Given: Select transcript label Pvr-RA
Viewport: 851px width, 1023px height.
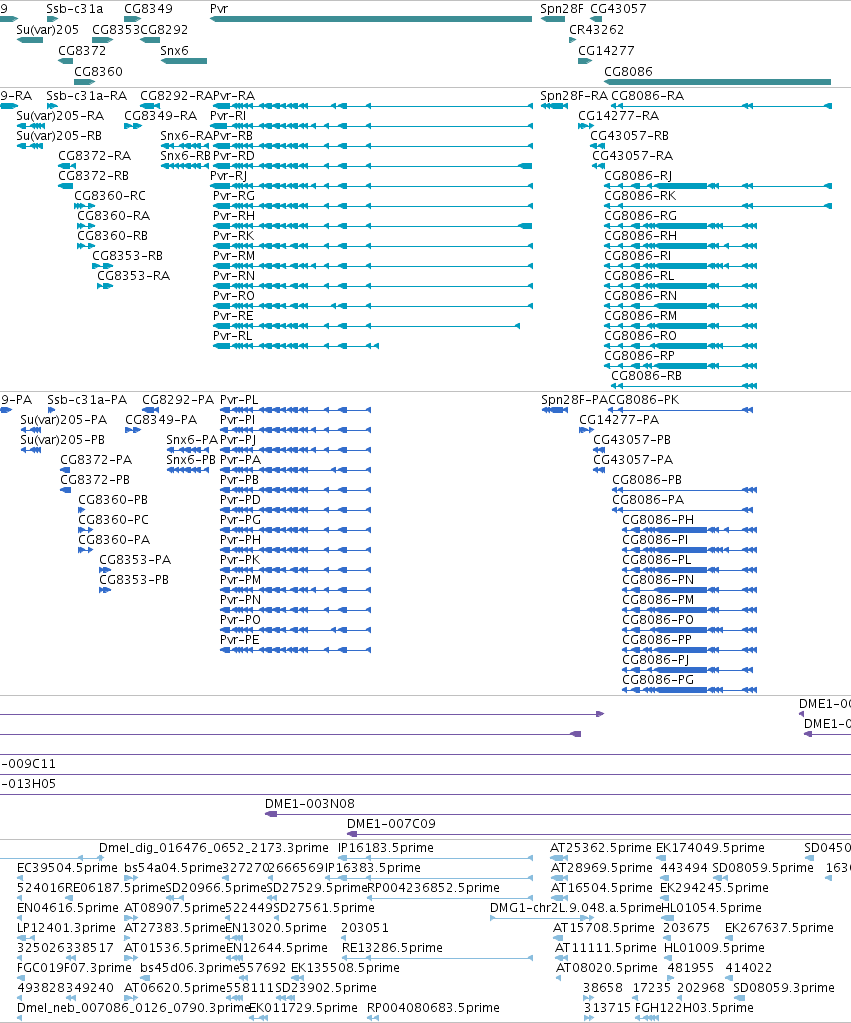Looking at the screenshot, I should 234,96.
